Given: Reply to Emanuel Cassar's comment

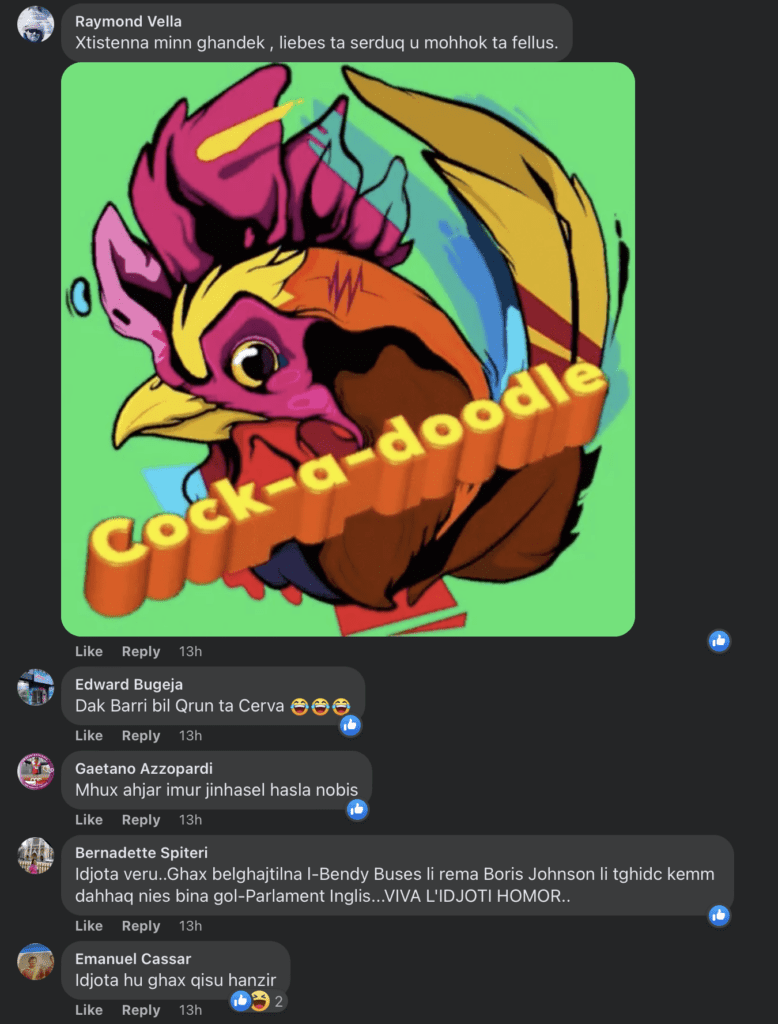Looking at the screenshot, I should point(140,1010).
